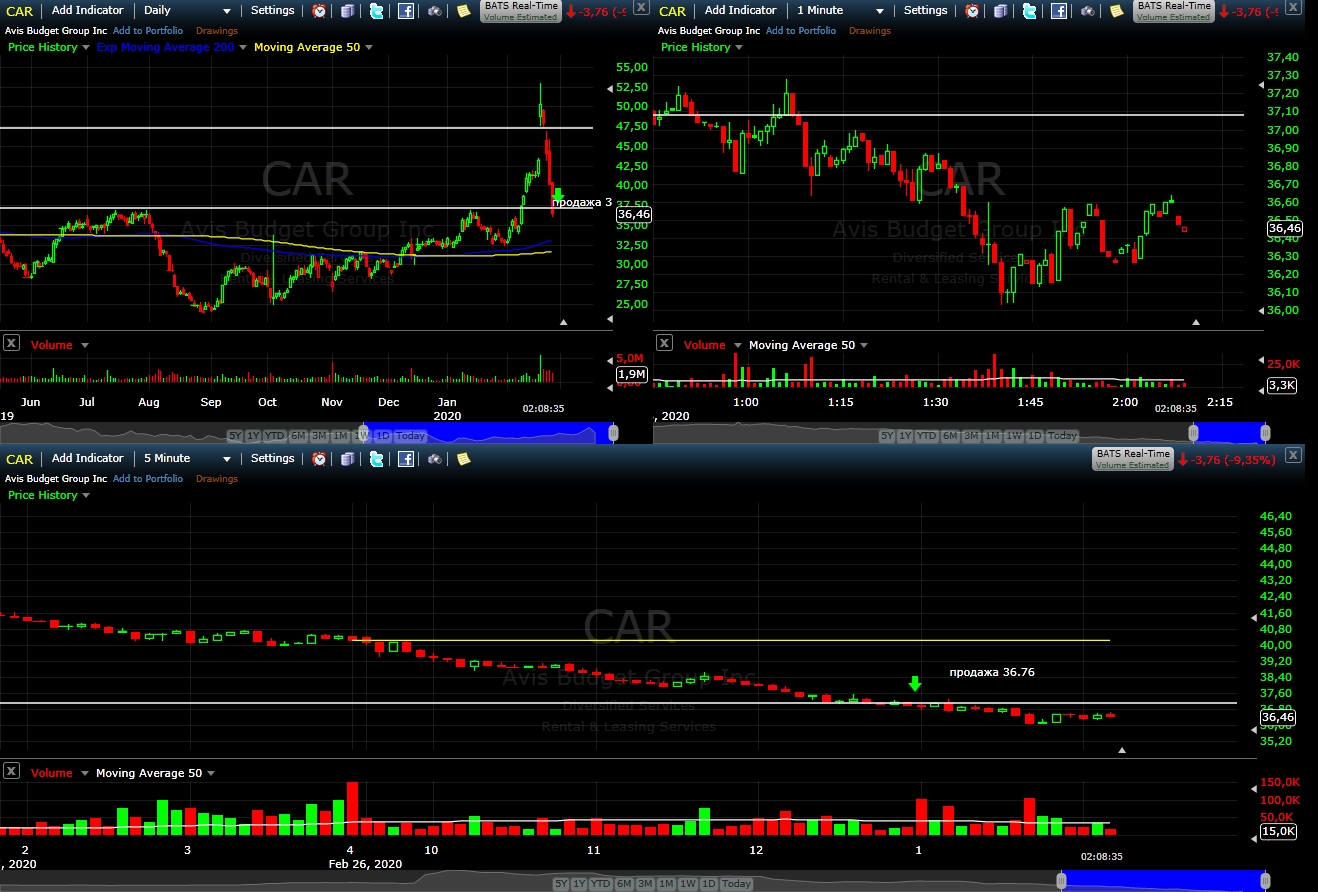
Task: Open the alarm clock alert in the 1 Minute chart
Action: [x=972, y=11]
